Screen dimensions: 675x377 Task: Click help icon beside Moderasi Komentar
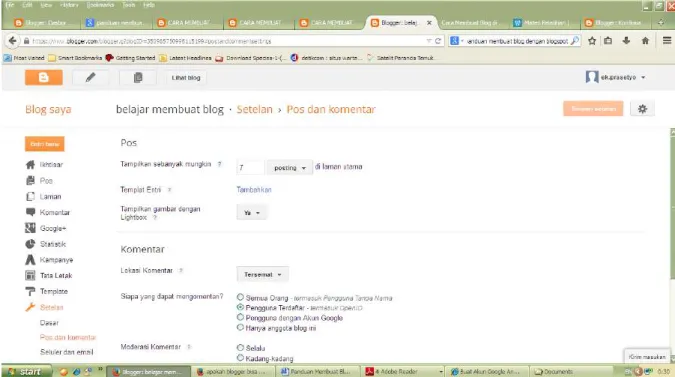pos(189,346)
